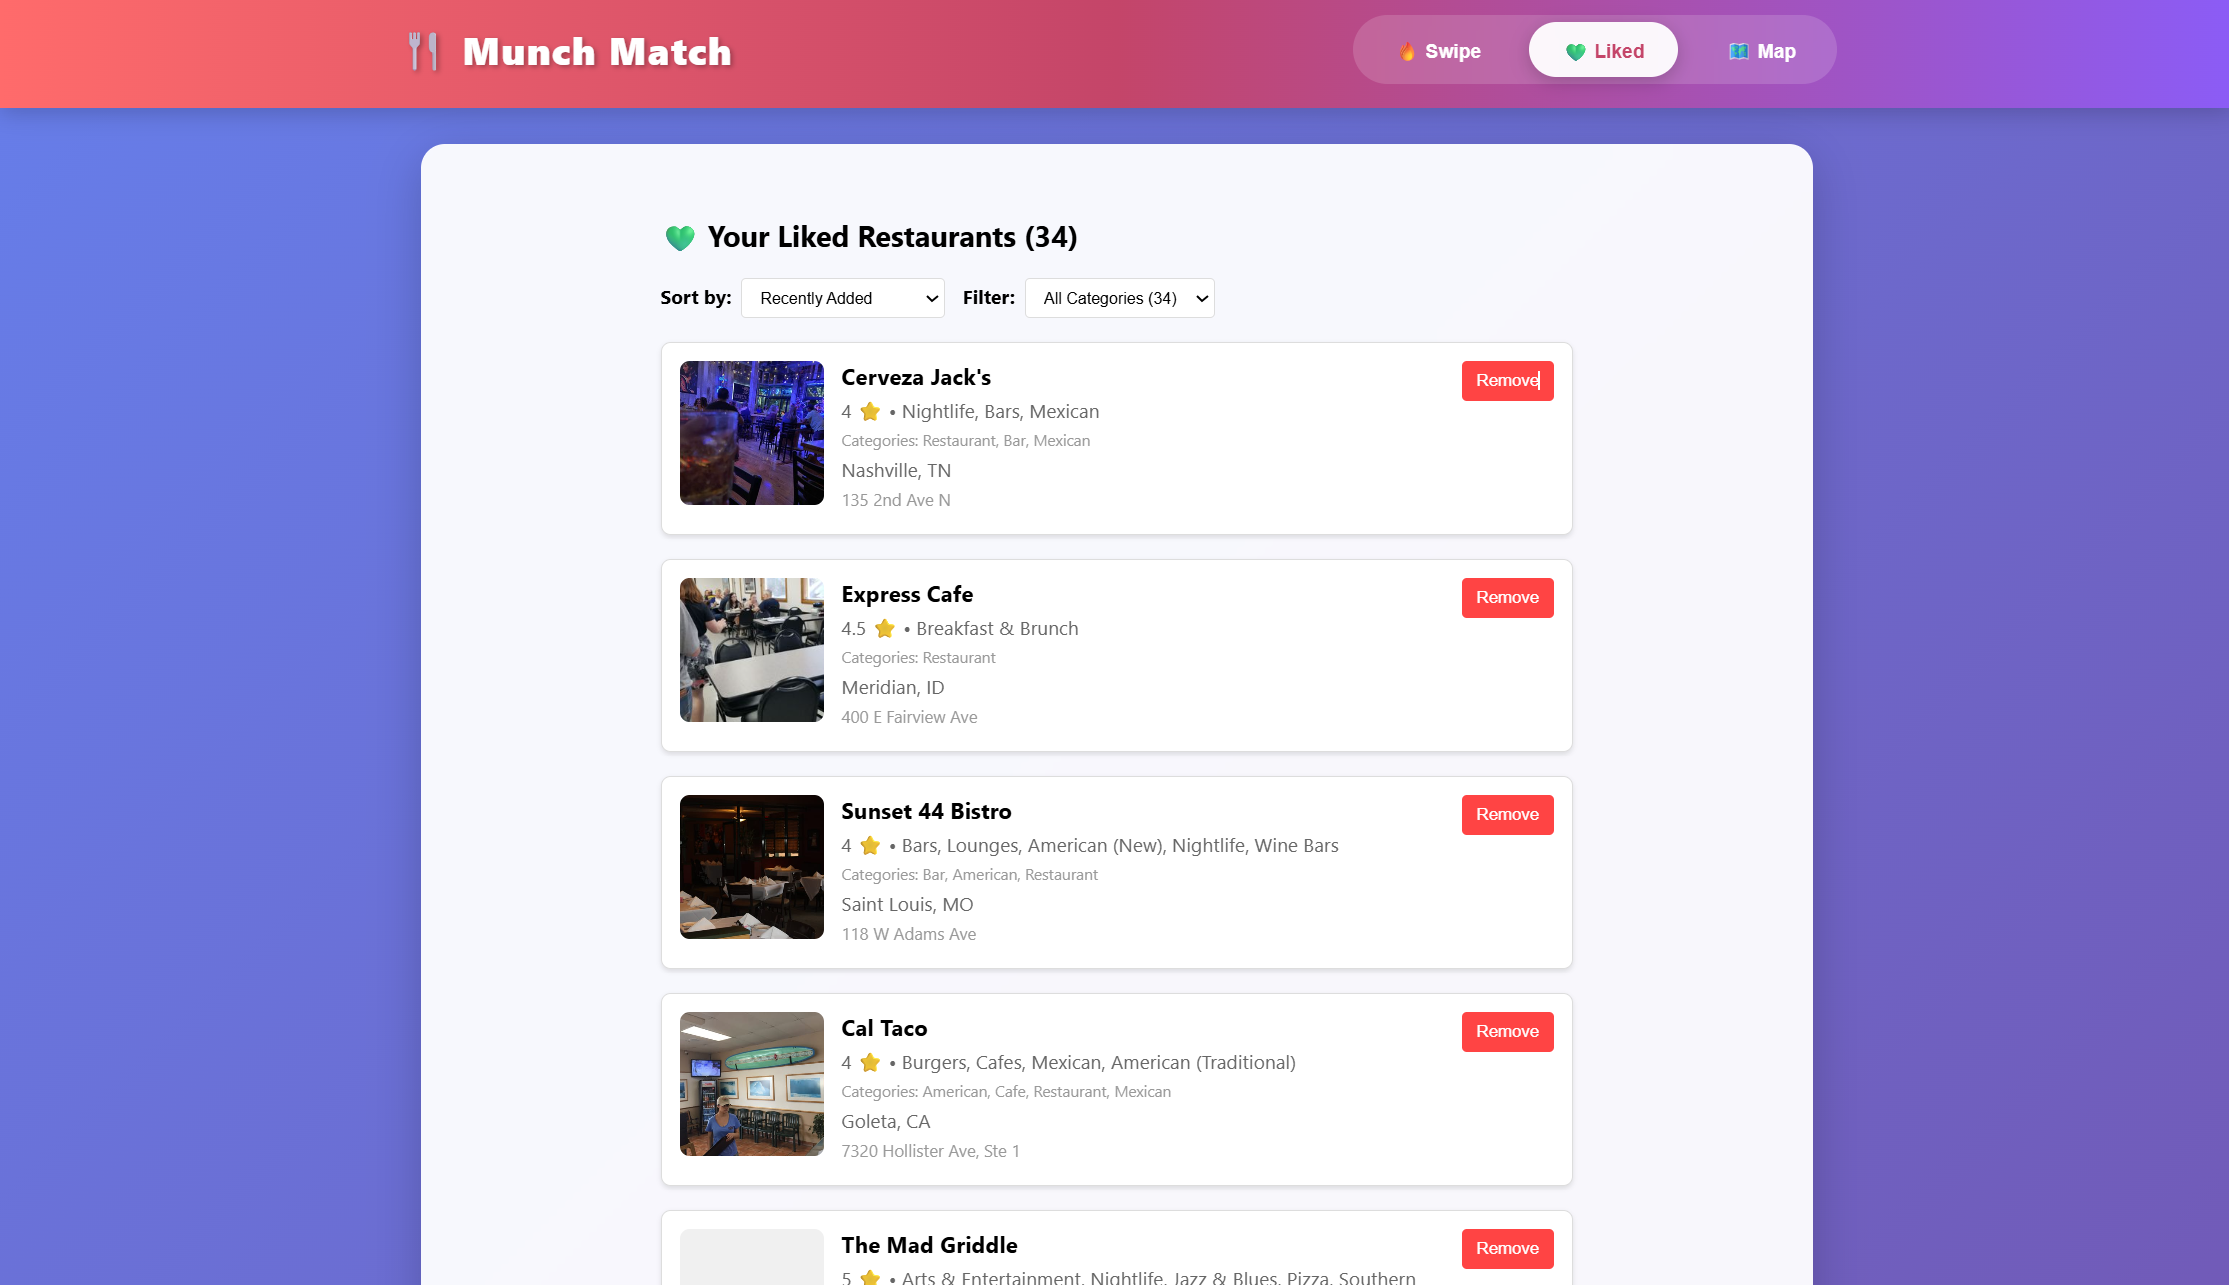Screen dimensions: 2229x1285
Task: Click the star icon on Cerveza Jack's rating
Action: pos(870,411)
